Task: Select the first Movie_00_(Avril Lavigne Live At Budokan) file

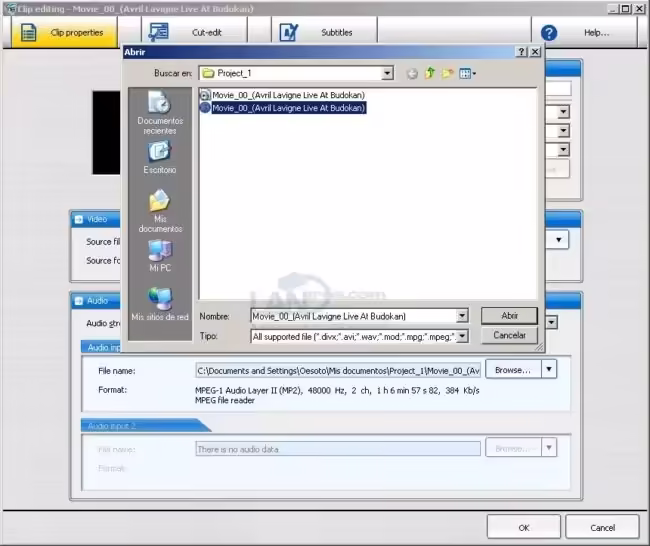Action: [x=282, y=95]
